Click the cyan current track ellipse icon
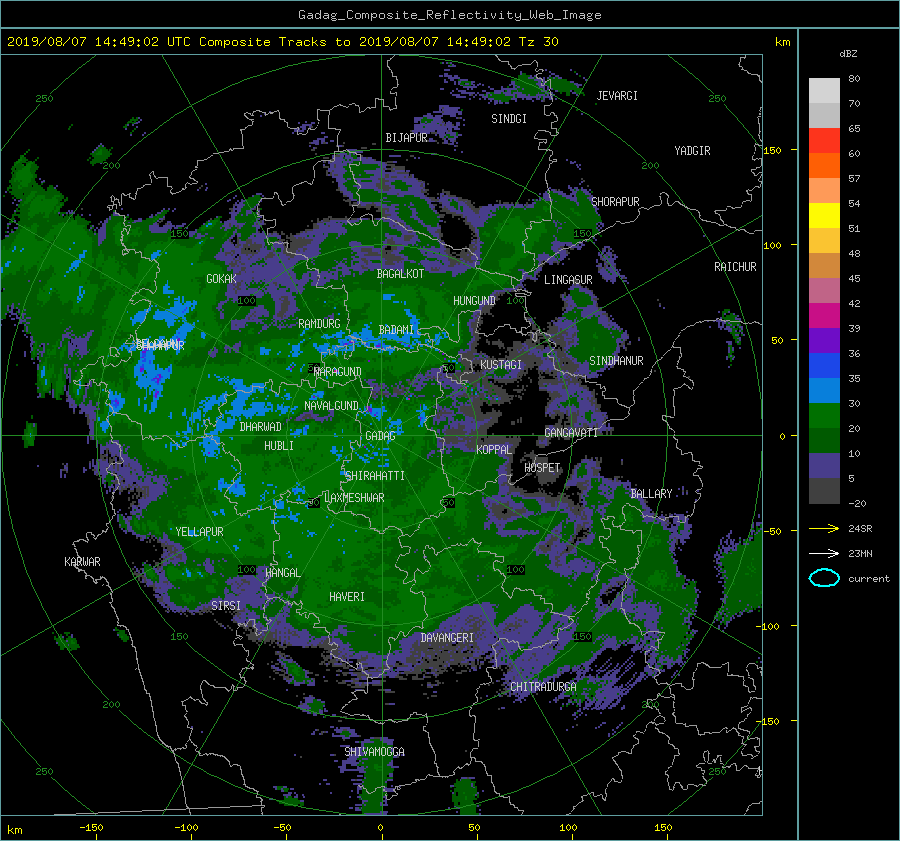Viewport: 900px width, 841px height. 824,578
